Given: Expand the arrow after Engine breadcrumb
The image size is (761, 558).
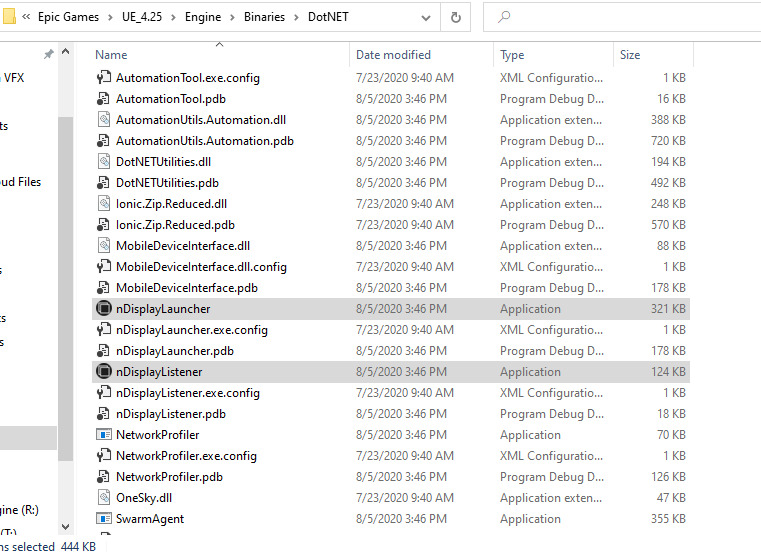Looking at the screenshot, I should 232,17.
